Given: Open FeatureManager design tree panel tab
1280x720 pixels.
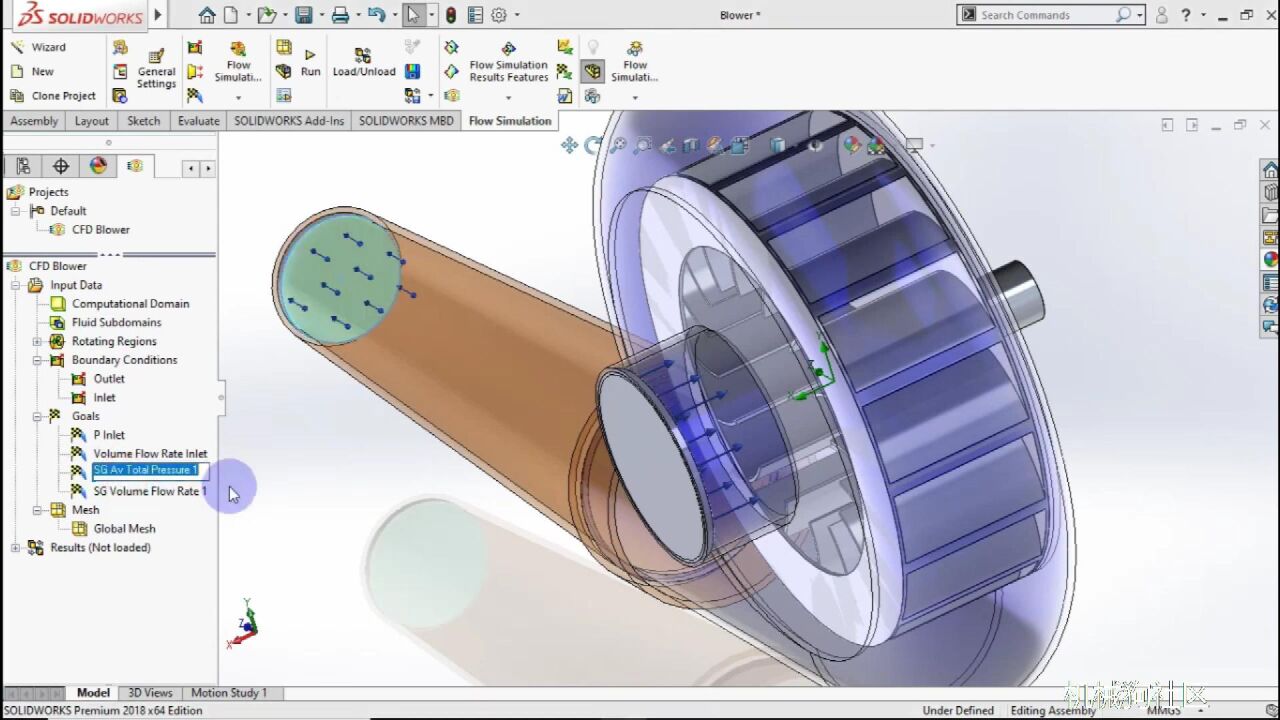Looking at the screenshot, I should point(23,166).
